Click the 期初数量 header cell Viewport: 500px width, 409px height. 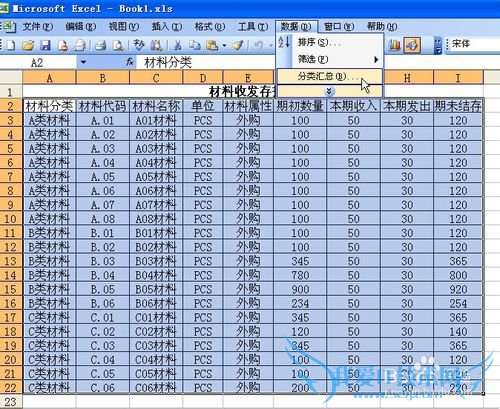coord(300,106)
